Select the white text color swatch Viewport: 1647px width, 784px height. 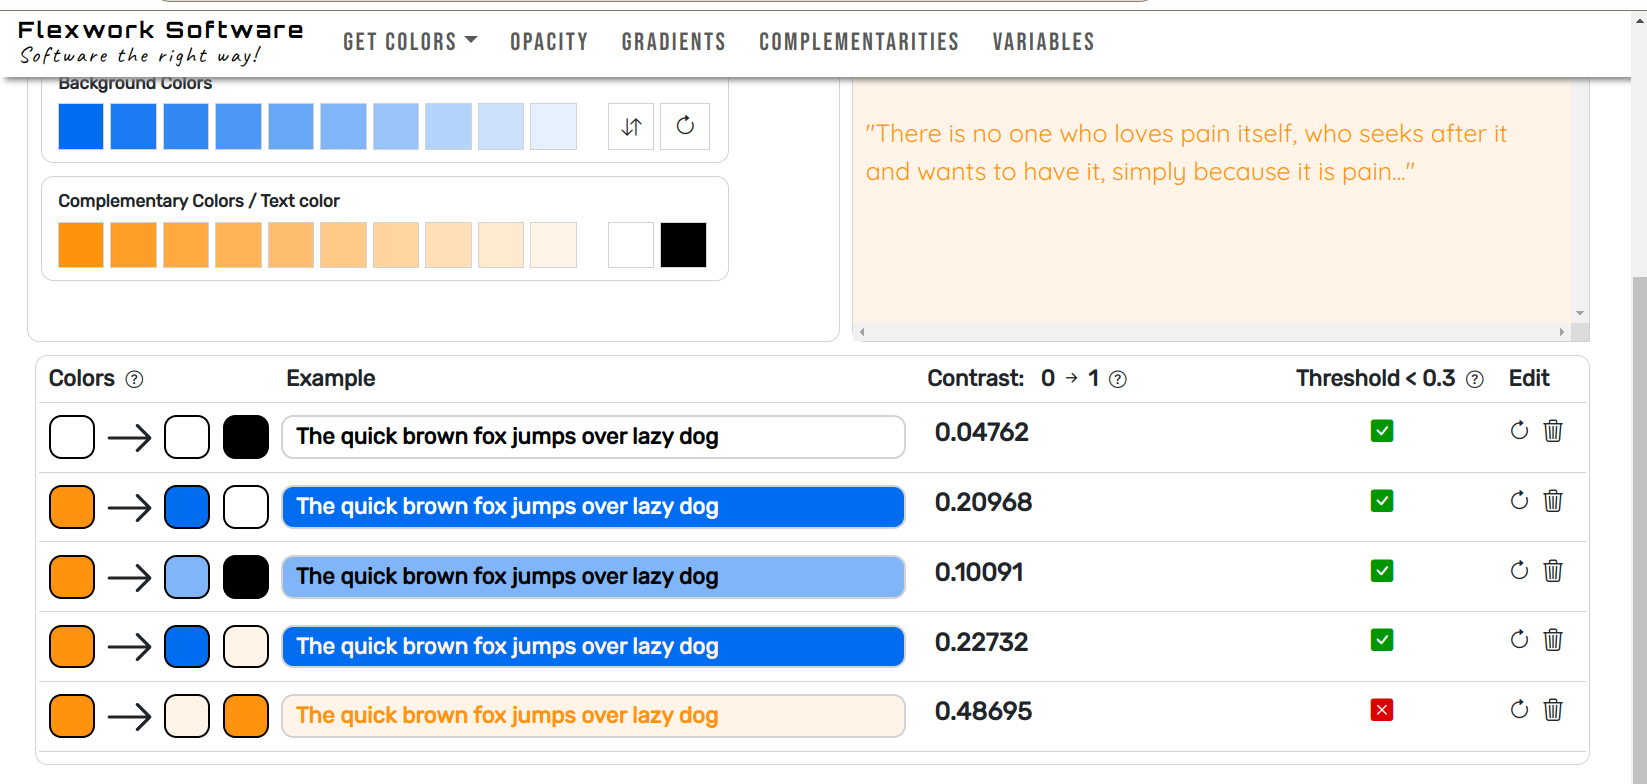click(x=631, y=245)
